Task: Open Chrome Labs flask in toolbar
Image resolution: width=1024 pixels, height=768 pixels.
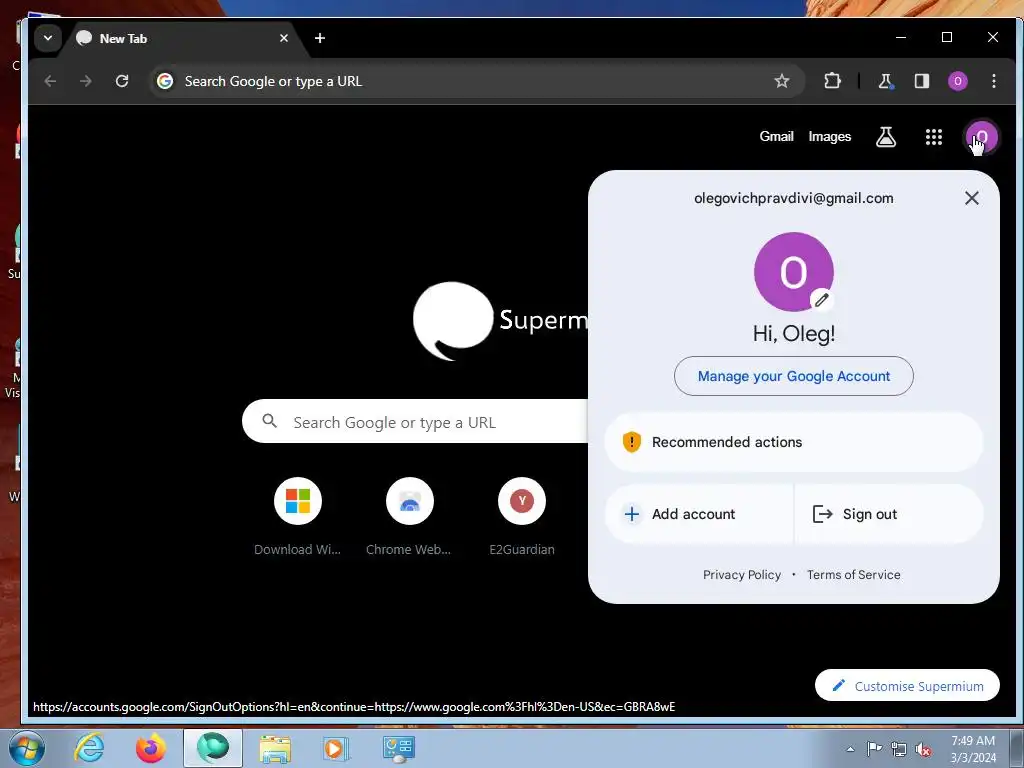Action: coord(886,81)
